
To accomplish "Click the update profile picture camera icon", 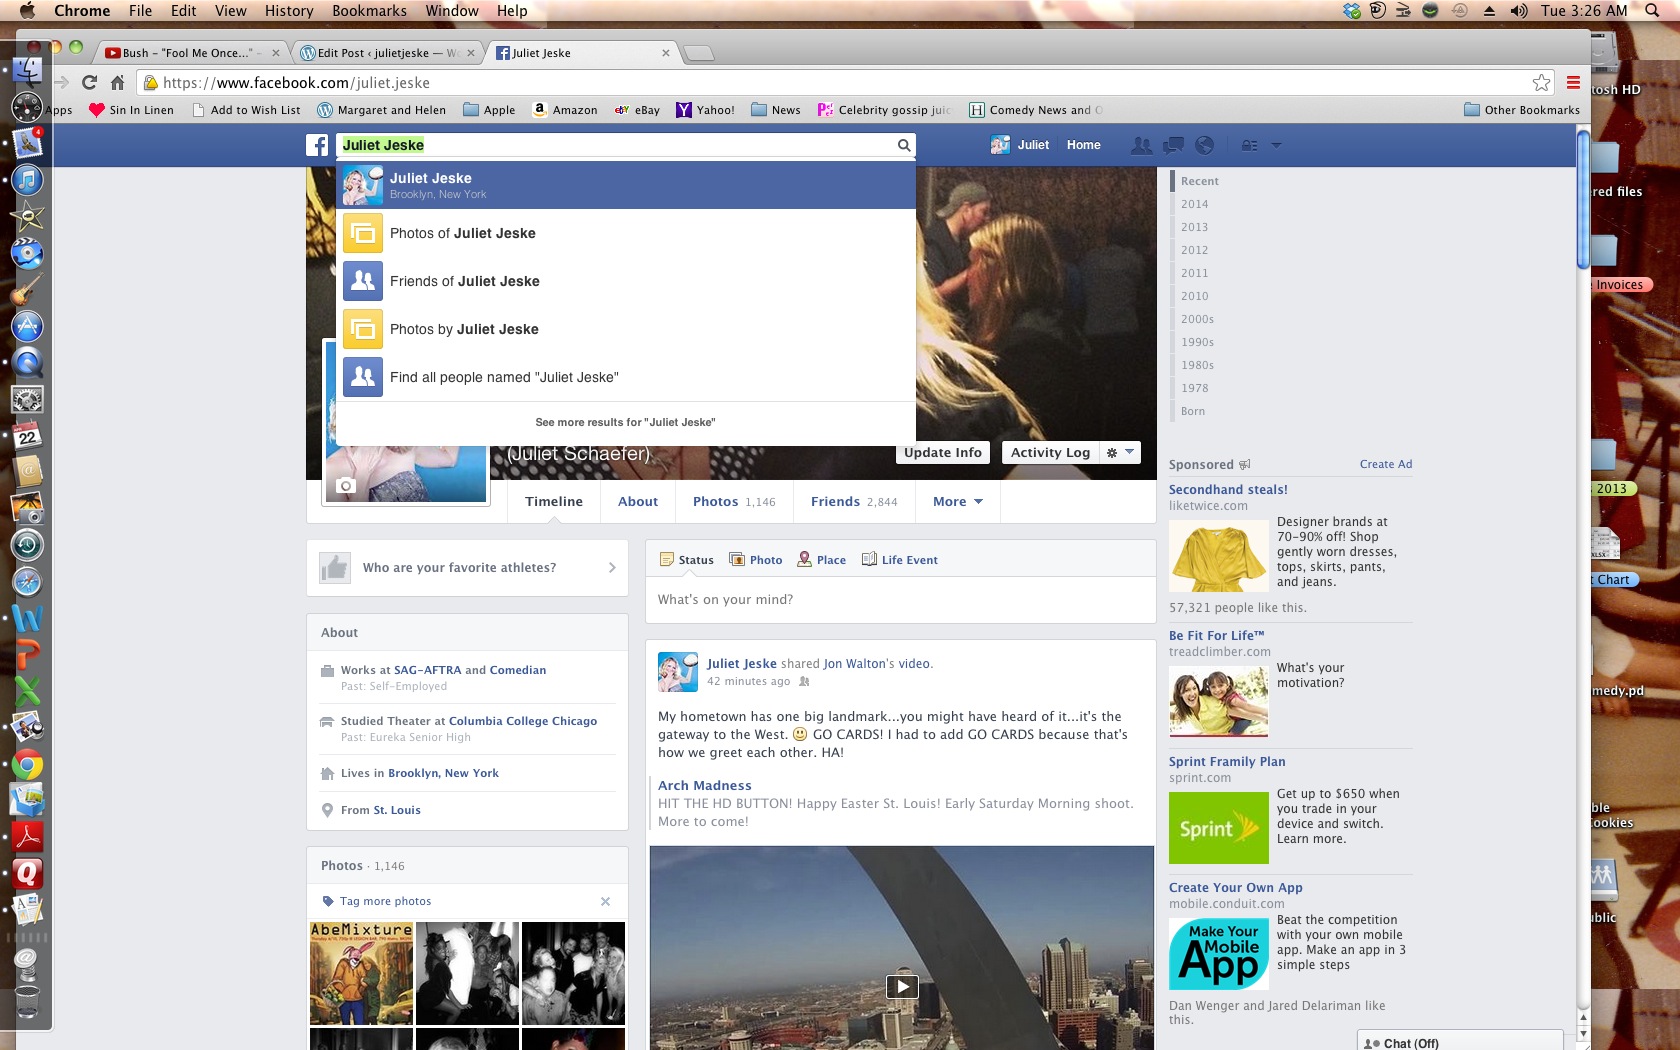I will point(346,486).
